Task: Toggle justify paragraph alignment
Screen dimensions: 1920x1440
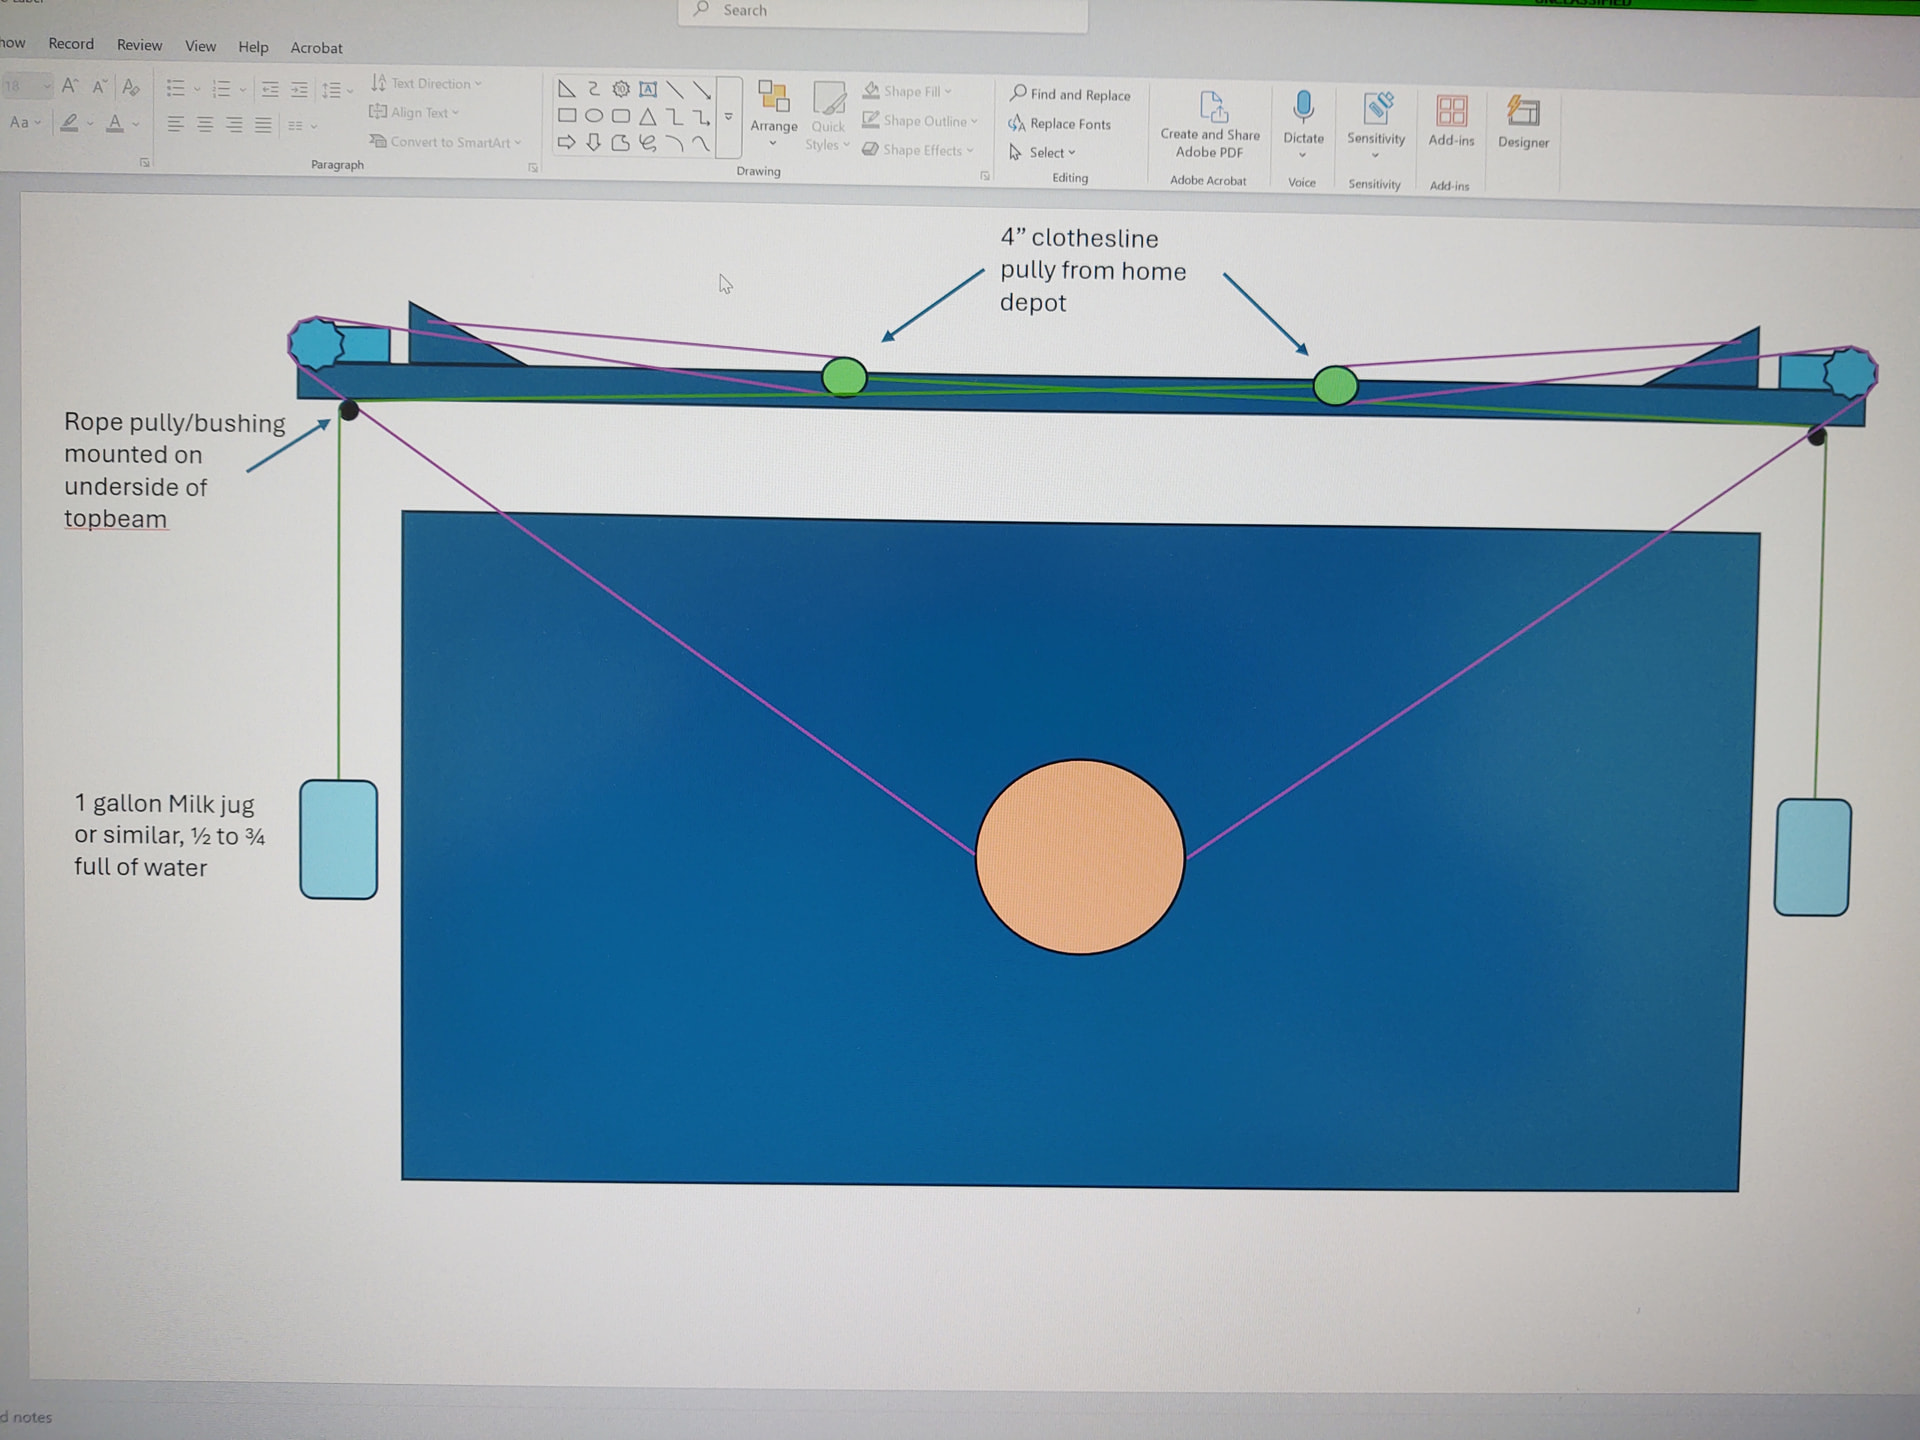Action: (263, 125)
